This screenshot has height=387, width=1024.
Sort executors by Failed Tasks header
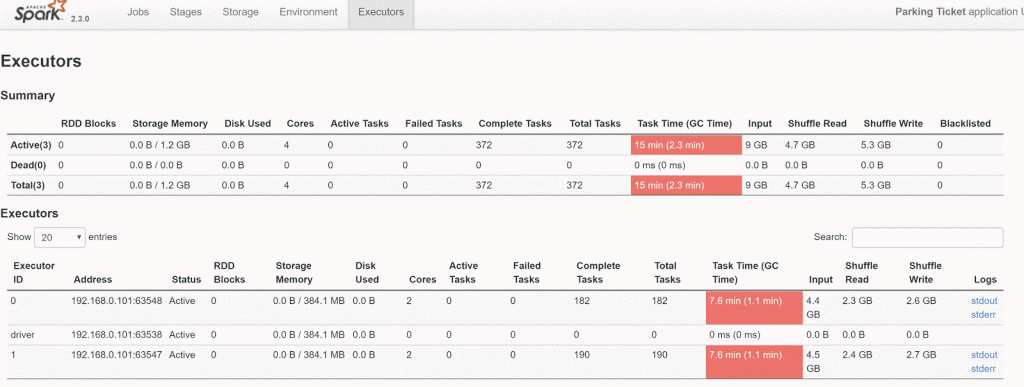tap(527, 272)
